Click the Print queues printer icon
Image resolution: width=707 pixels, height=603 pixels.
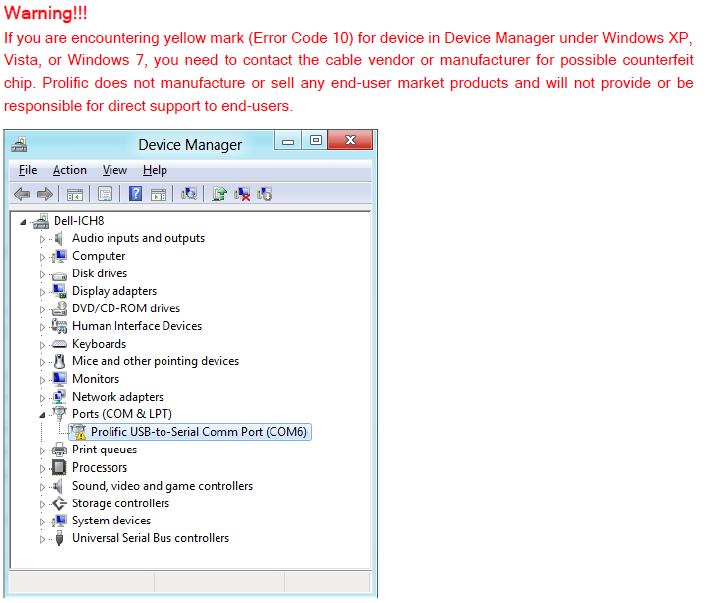click(59, 450)
